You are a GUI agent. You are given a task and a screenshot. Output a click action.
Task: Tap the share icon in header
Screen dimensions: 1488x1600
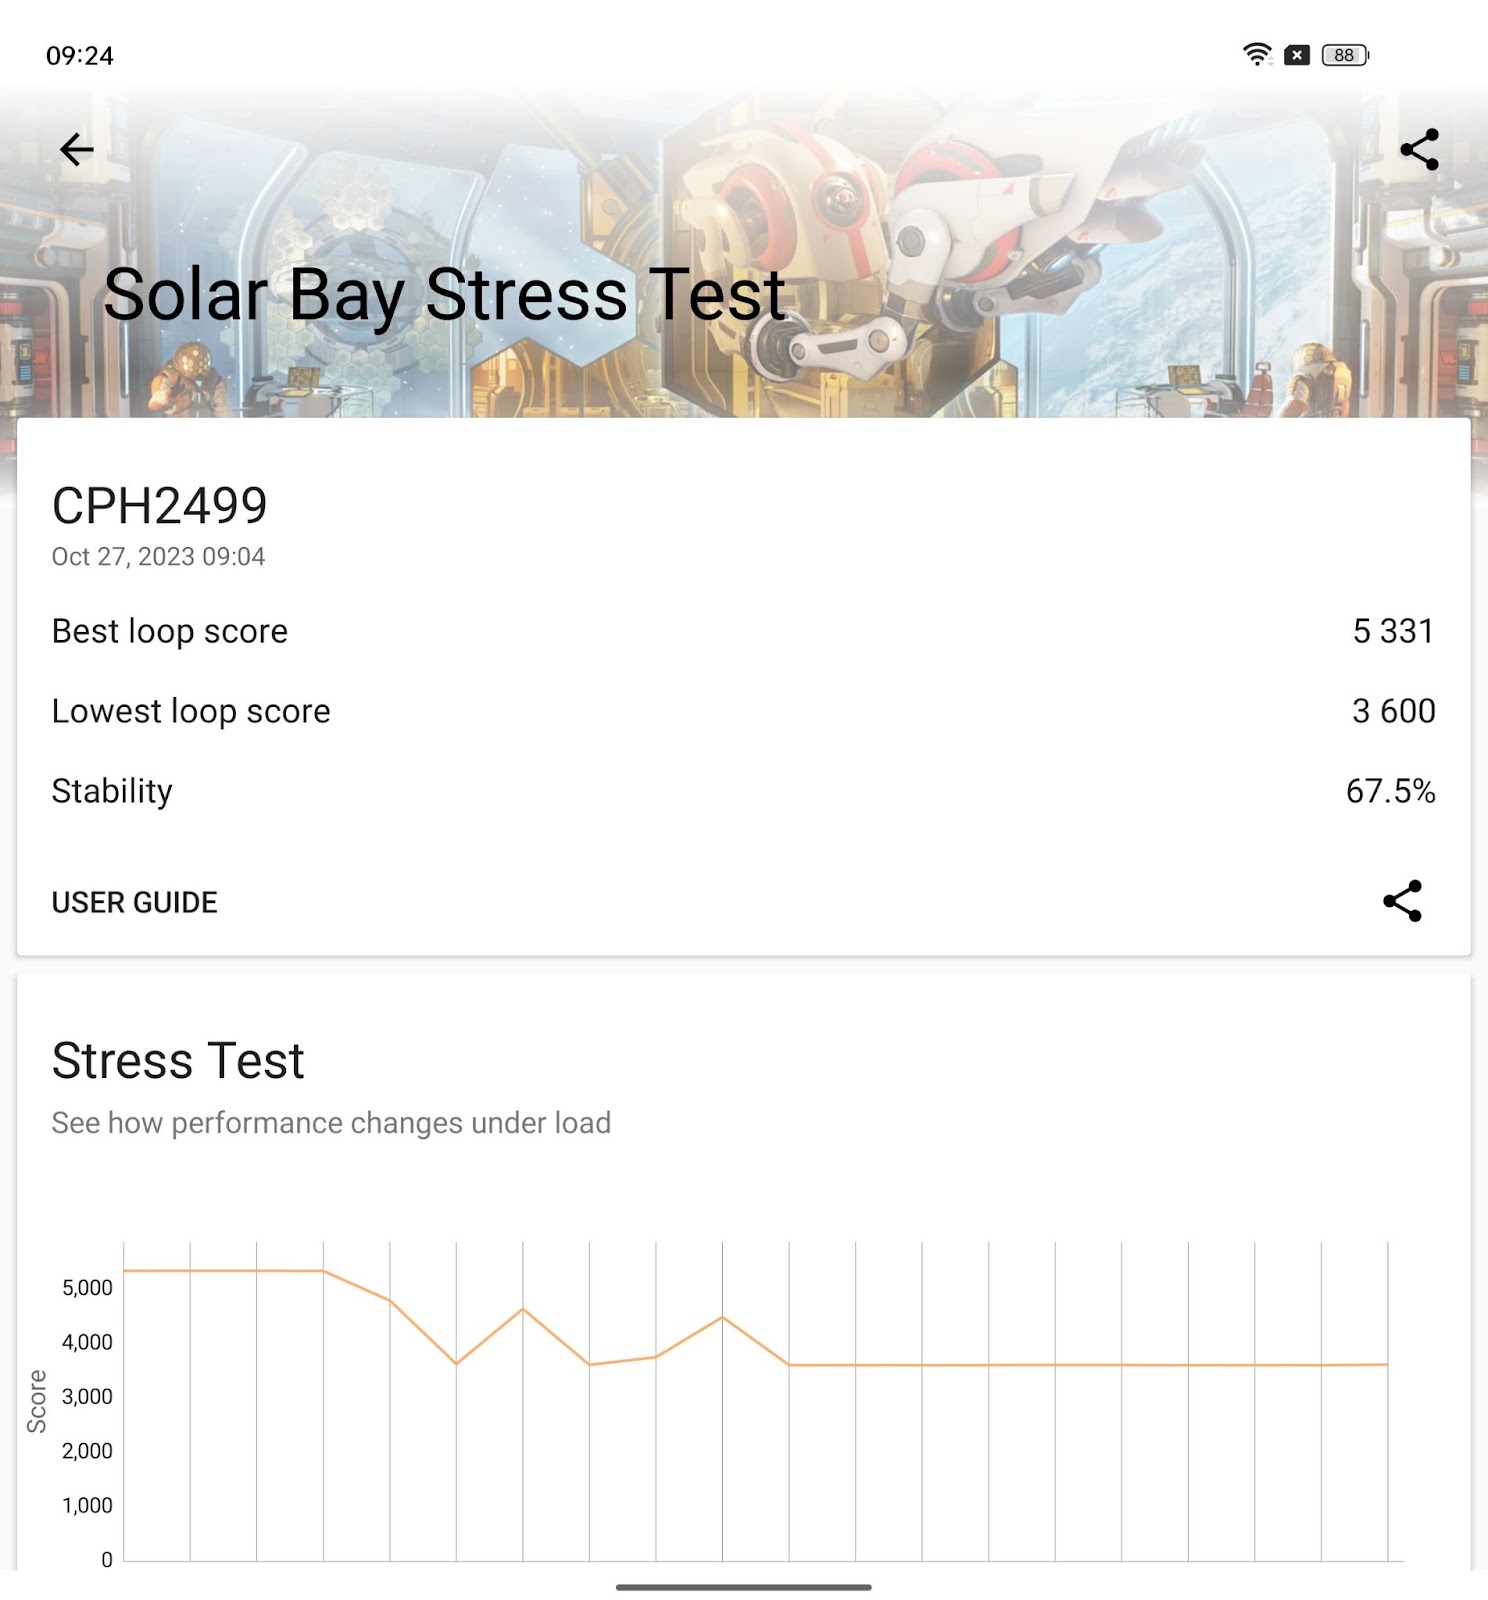[x=1419, y=150]
